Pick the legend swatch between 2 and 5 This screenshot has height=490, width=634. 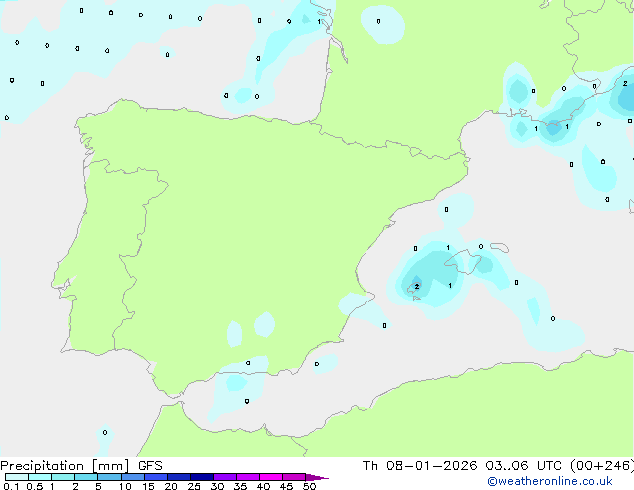tap(86, 477)
